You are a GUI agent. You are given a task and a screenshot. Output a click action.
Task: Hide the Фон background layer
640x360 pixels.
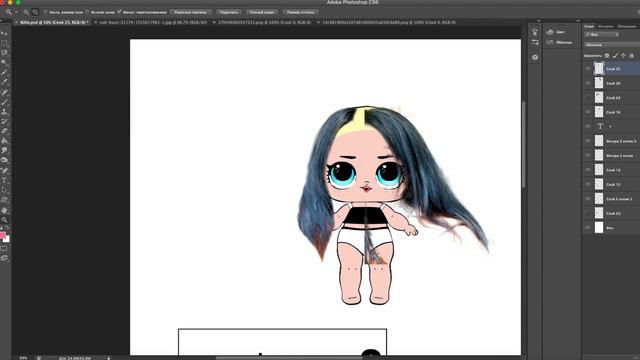[x=587, y=228]
